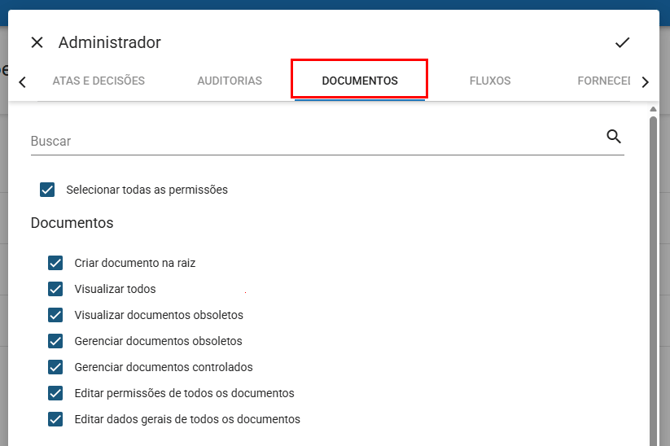Toggle Gerenciar documentos obsoletos checkbox
670x446 pixels.
[x=56, y=341]
